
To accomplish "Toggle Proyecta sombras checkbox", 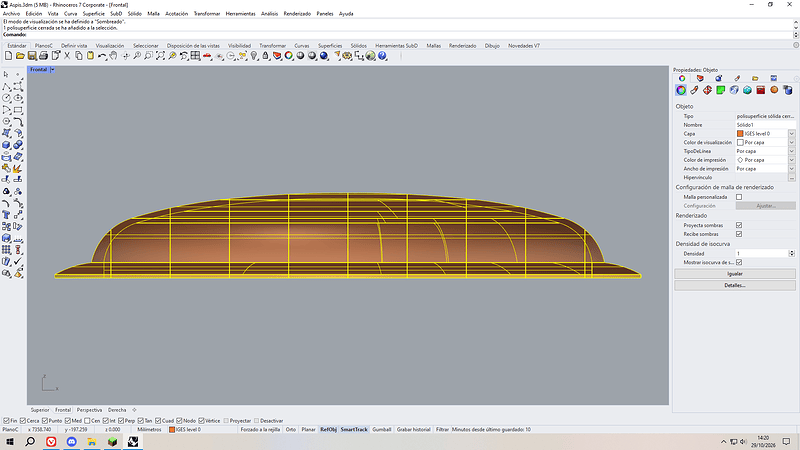I will coord(739,225).
